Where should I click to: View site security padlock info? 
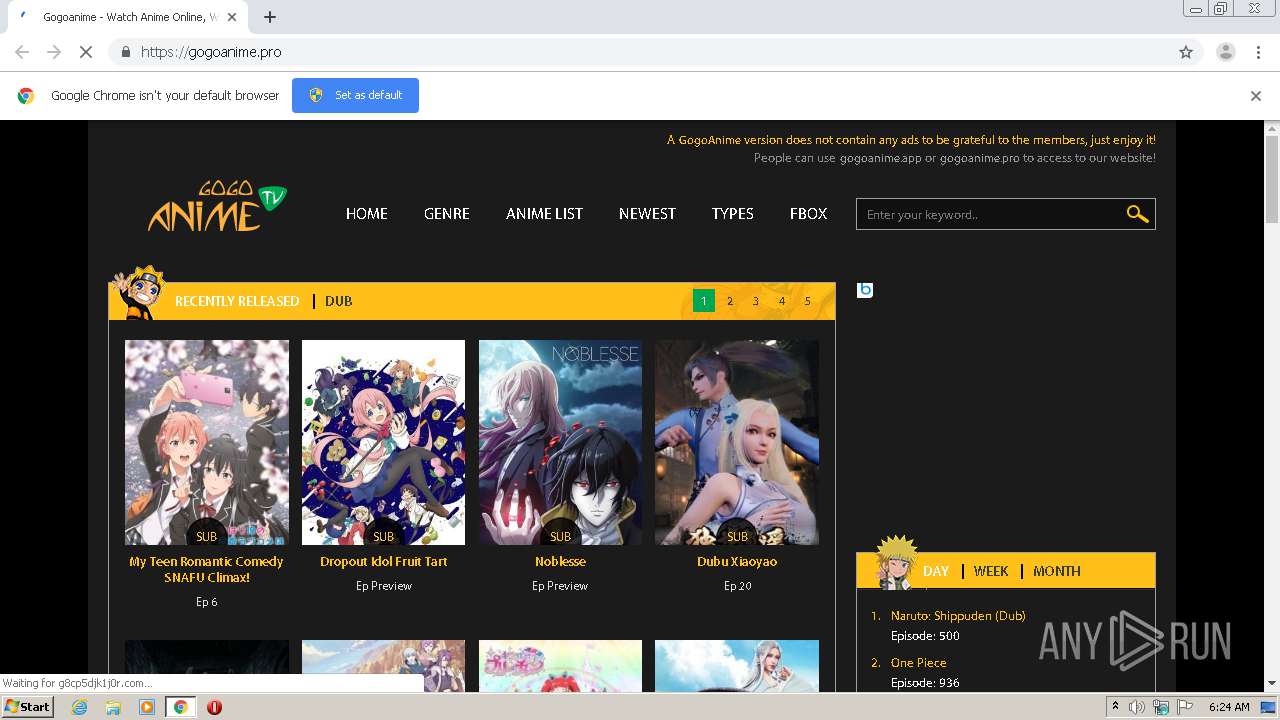[x=125, y=52]
